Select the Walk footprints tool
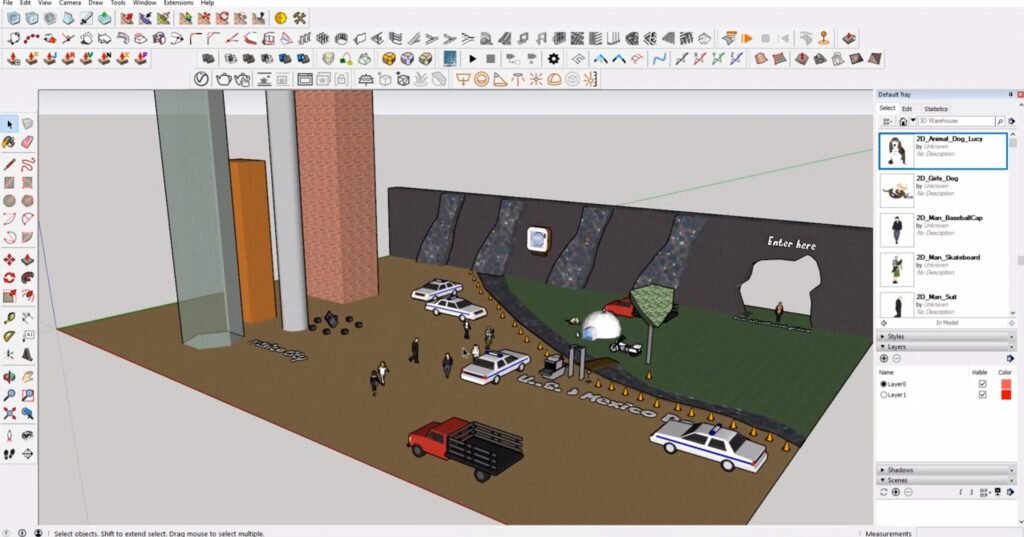1024x537 pixels. (9, 454)
